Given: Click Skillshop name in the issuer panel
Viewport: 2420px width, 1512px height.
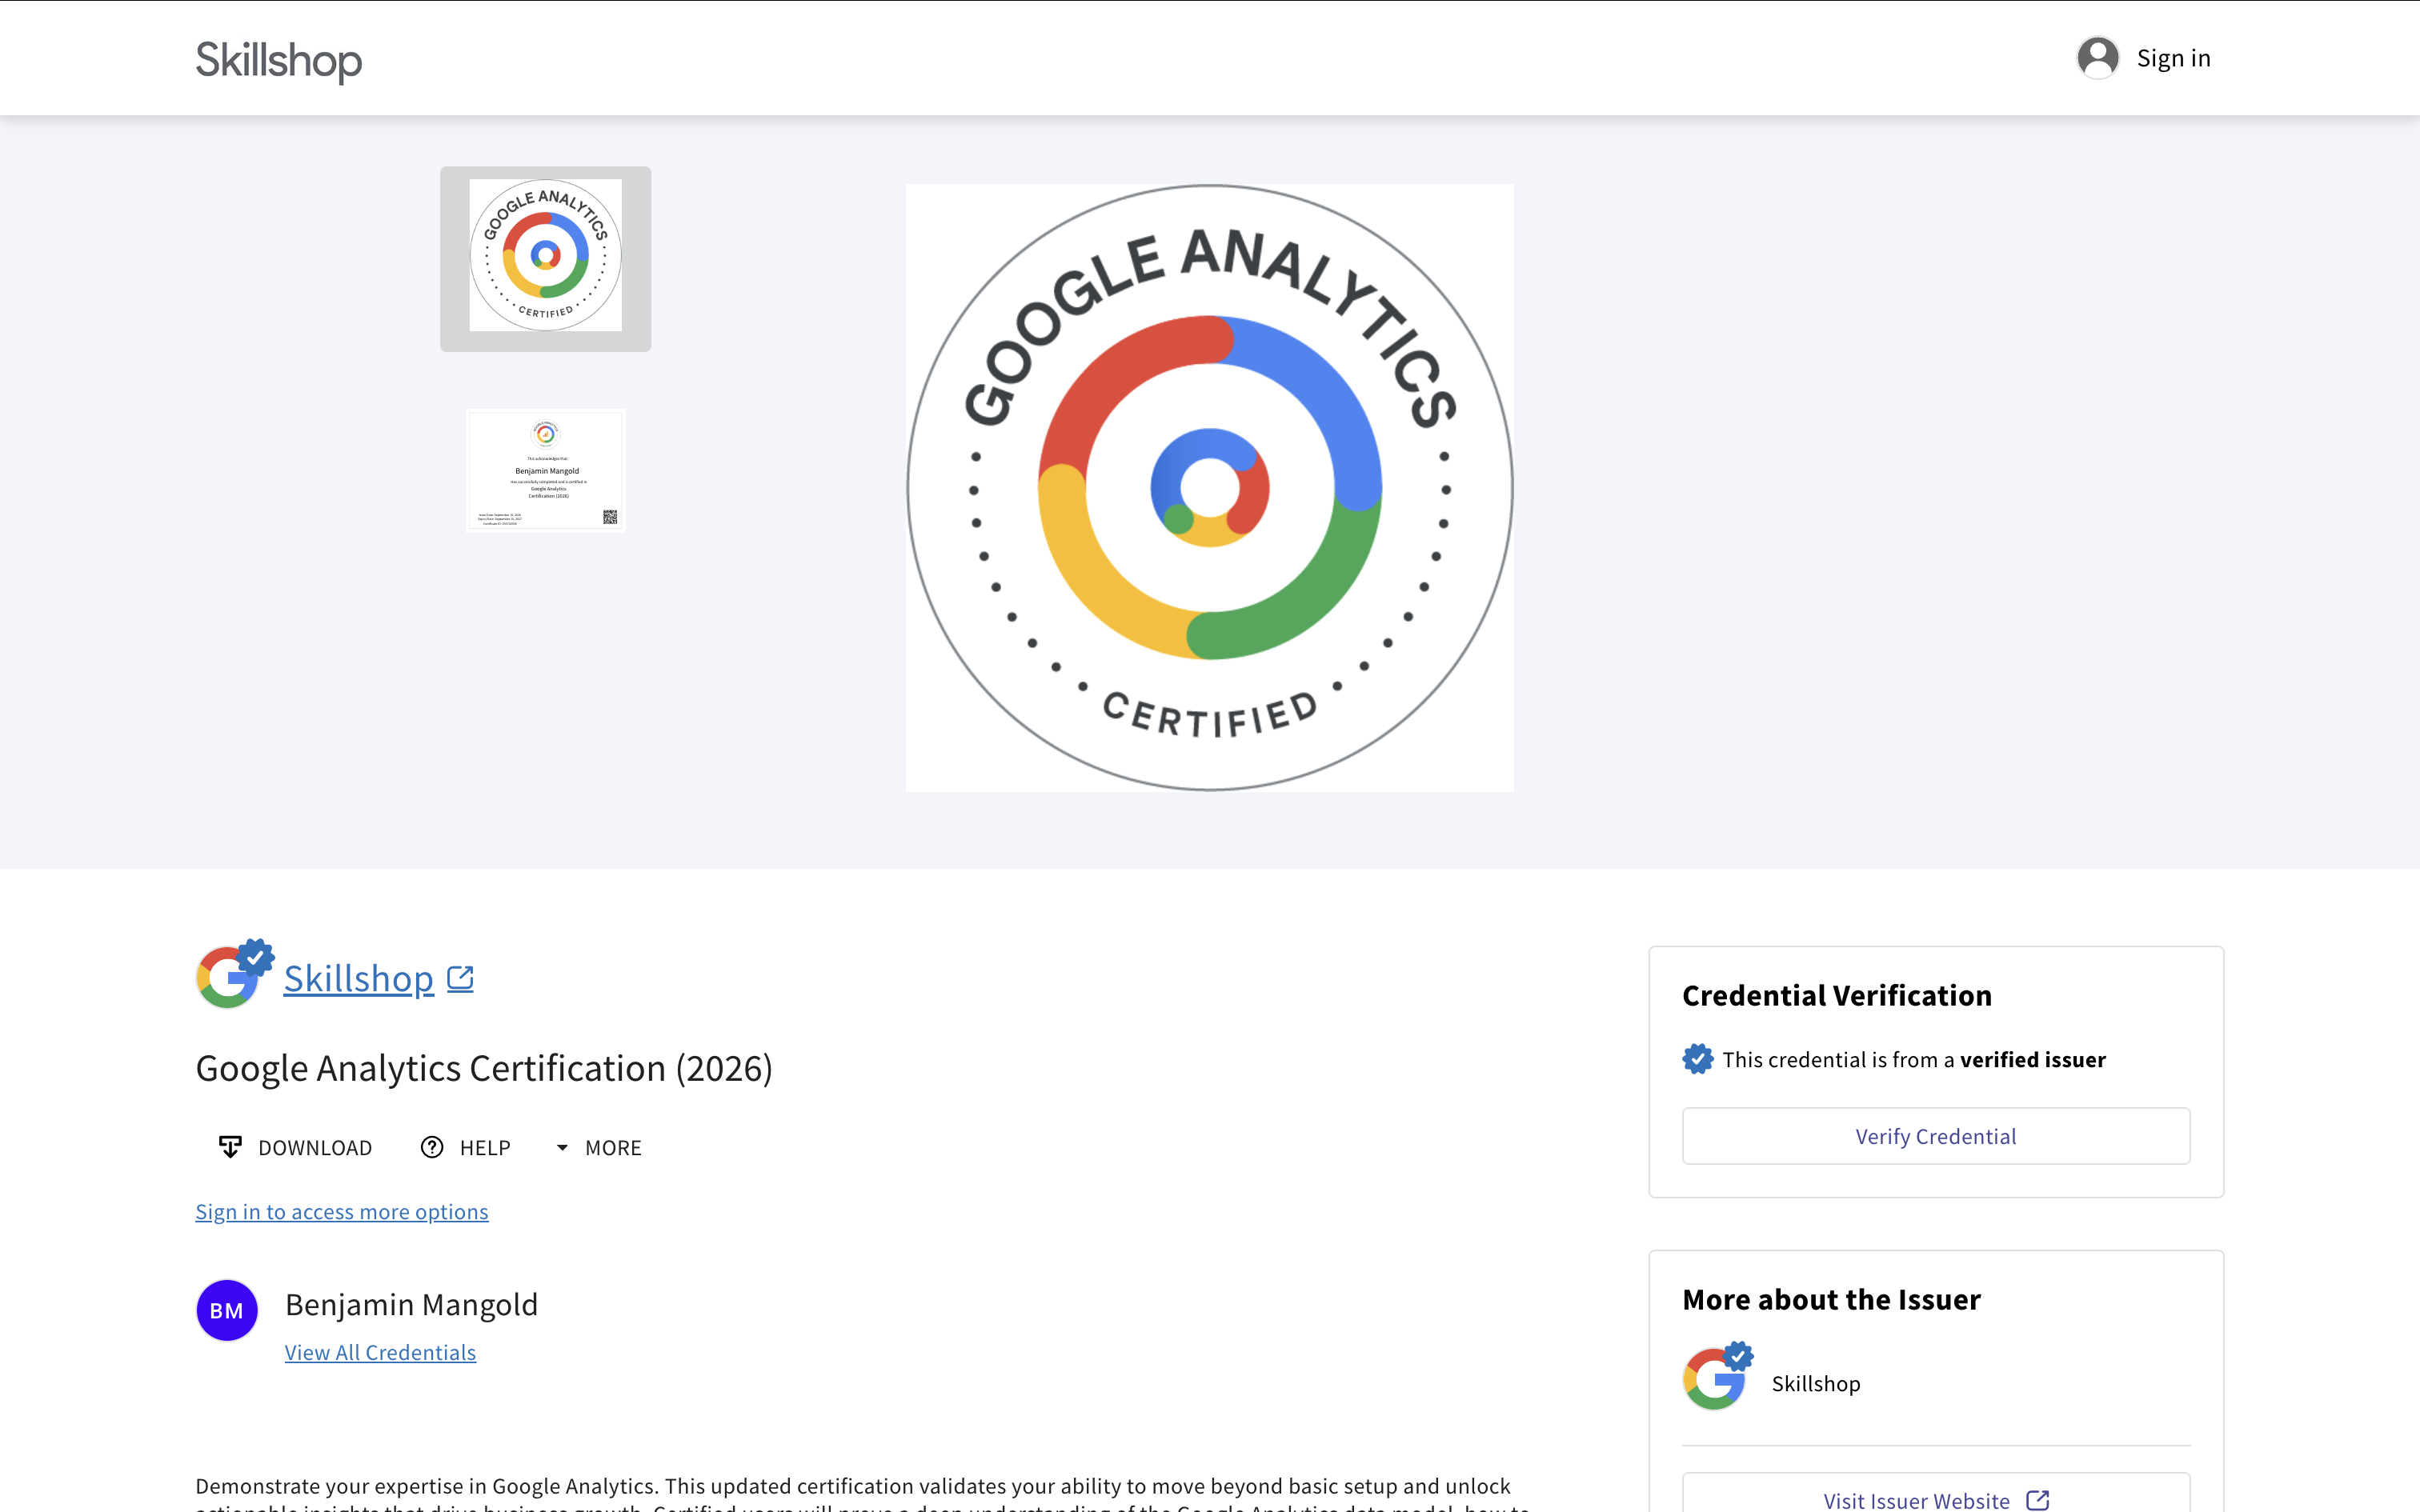Looking at the screenshot, I should [1816, 1383].
